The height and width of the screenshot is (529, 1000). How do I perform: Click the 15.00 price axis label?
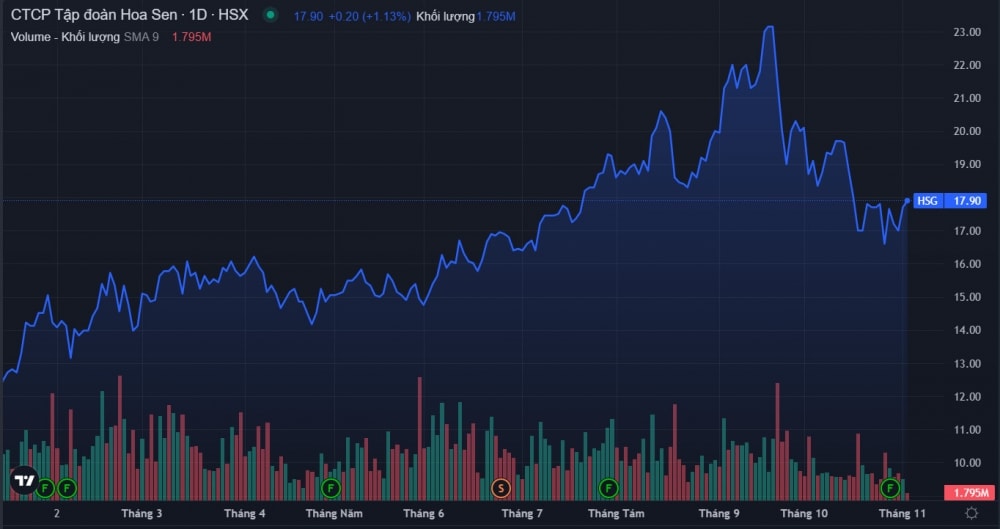point(967,297)
